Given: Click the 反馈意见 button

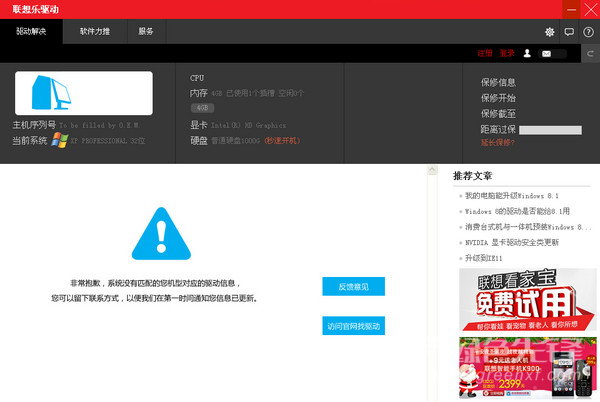Looking at the screenshot, I should tap(354, 286).
